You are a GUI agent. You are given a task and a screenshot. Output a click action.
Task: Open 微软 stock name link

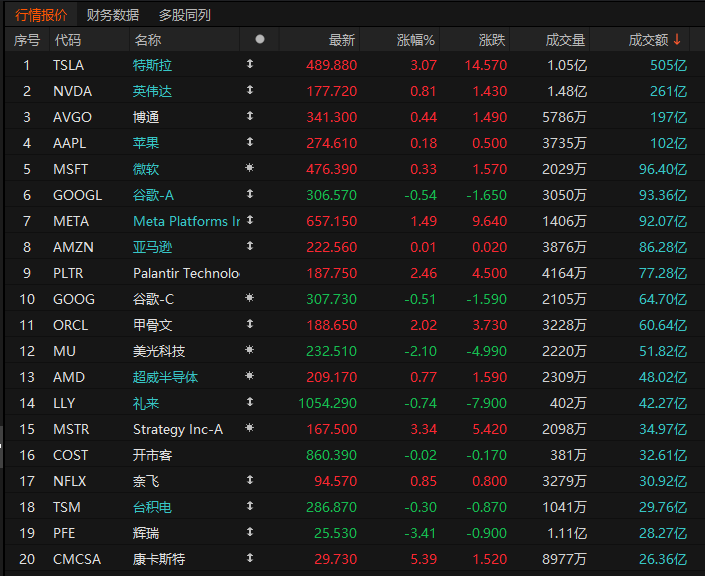coord(146,169)
